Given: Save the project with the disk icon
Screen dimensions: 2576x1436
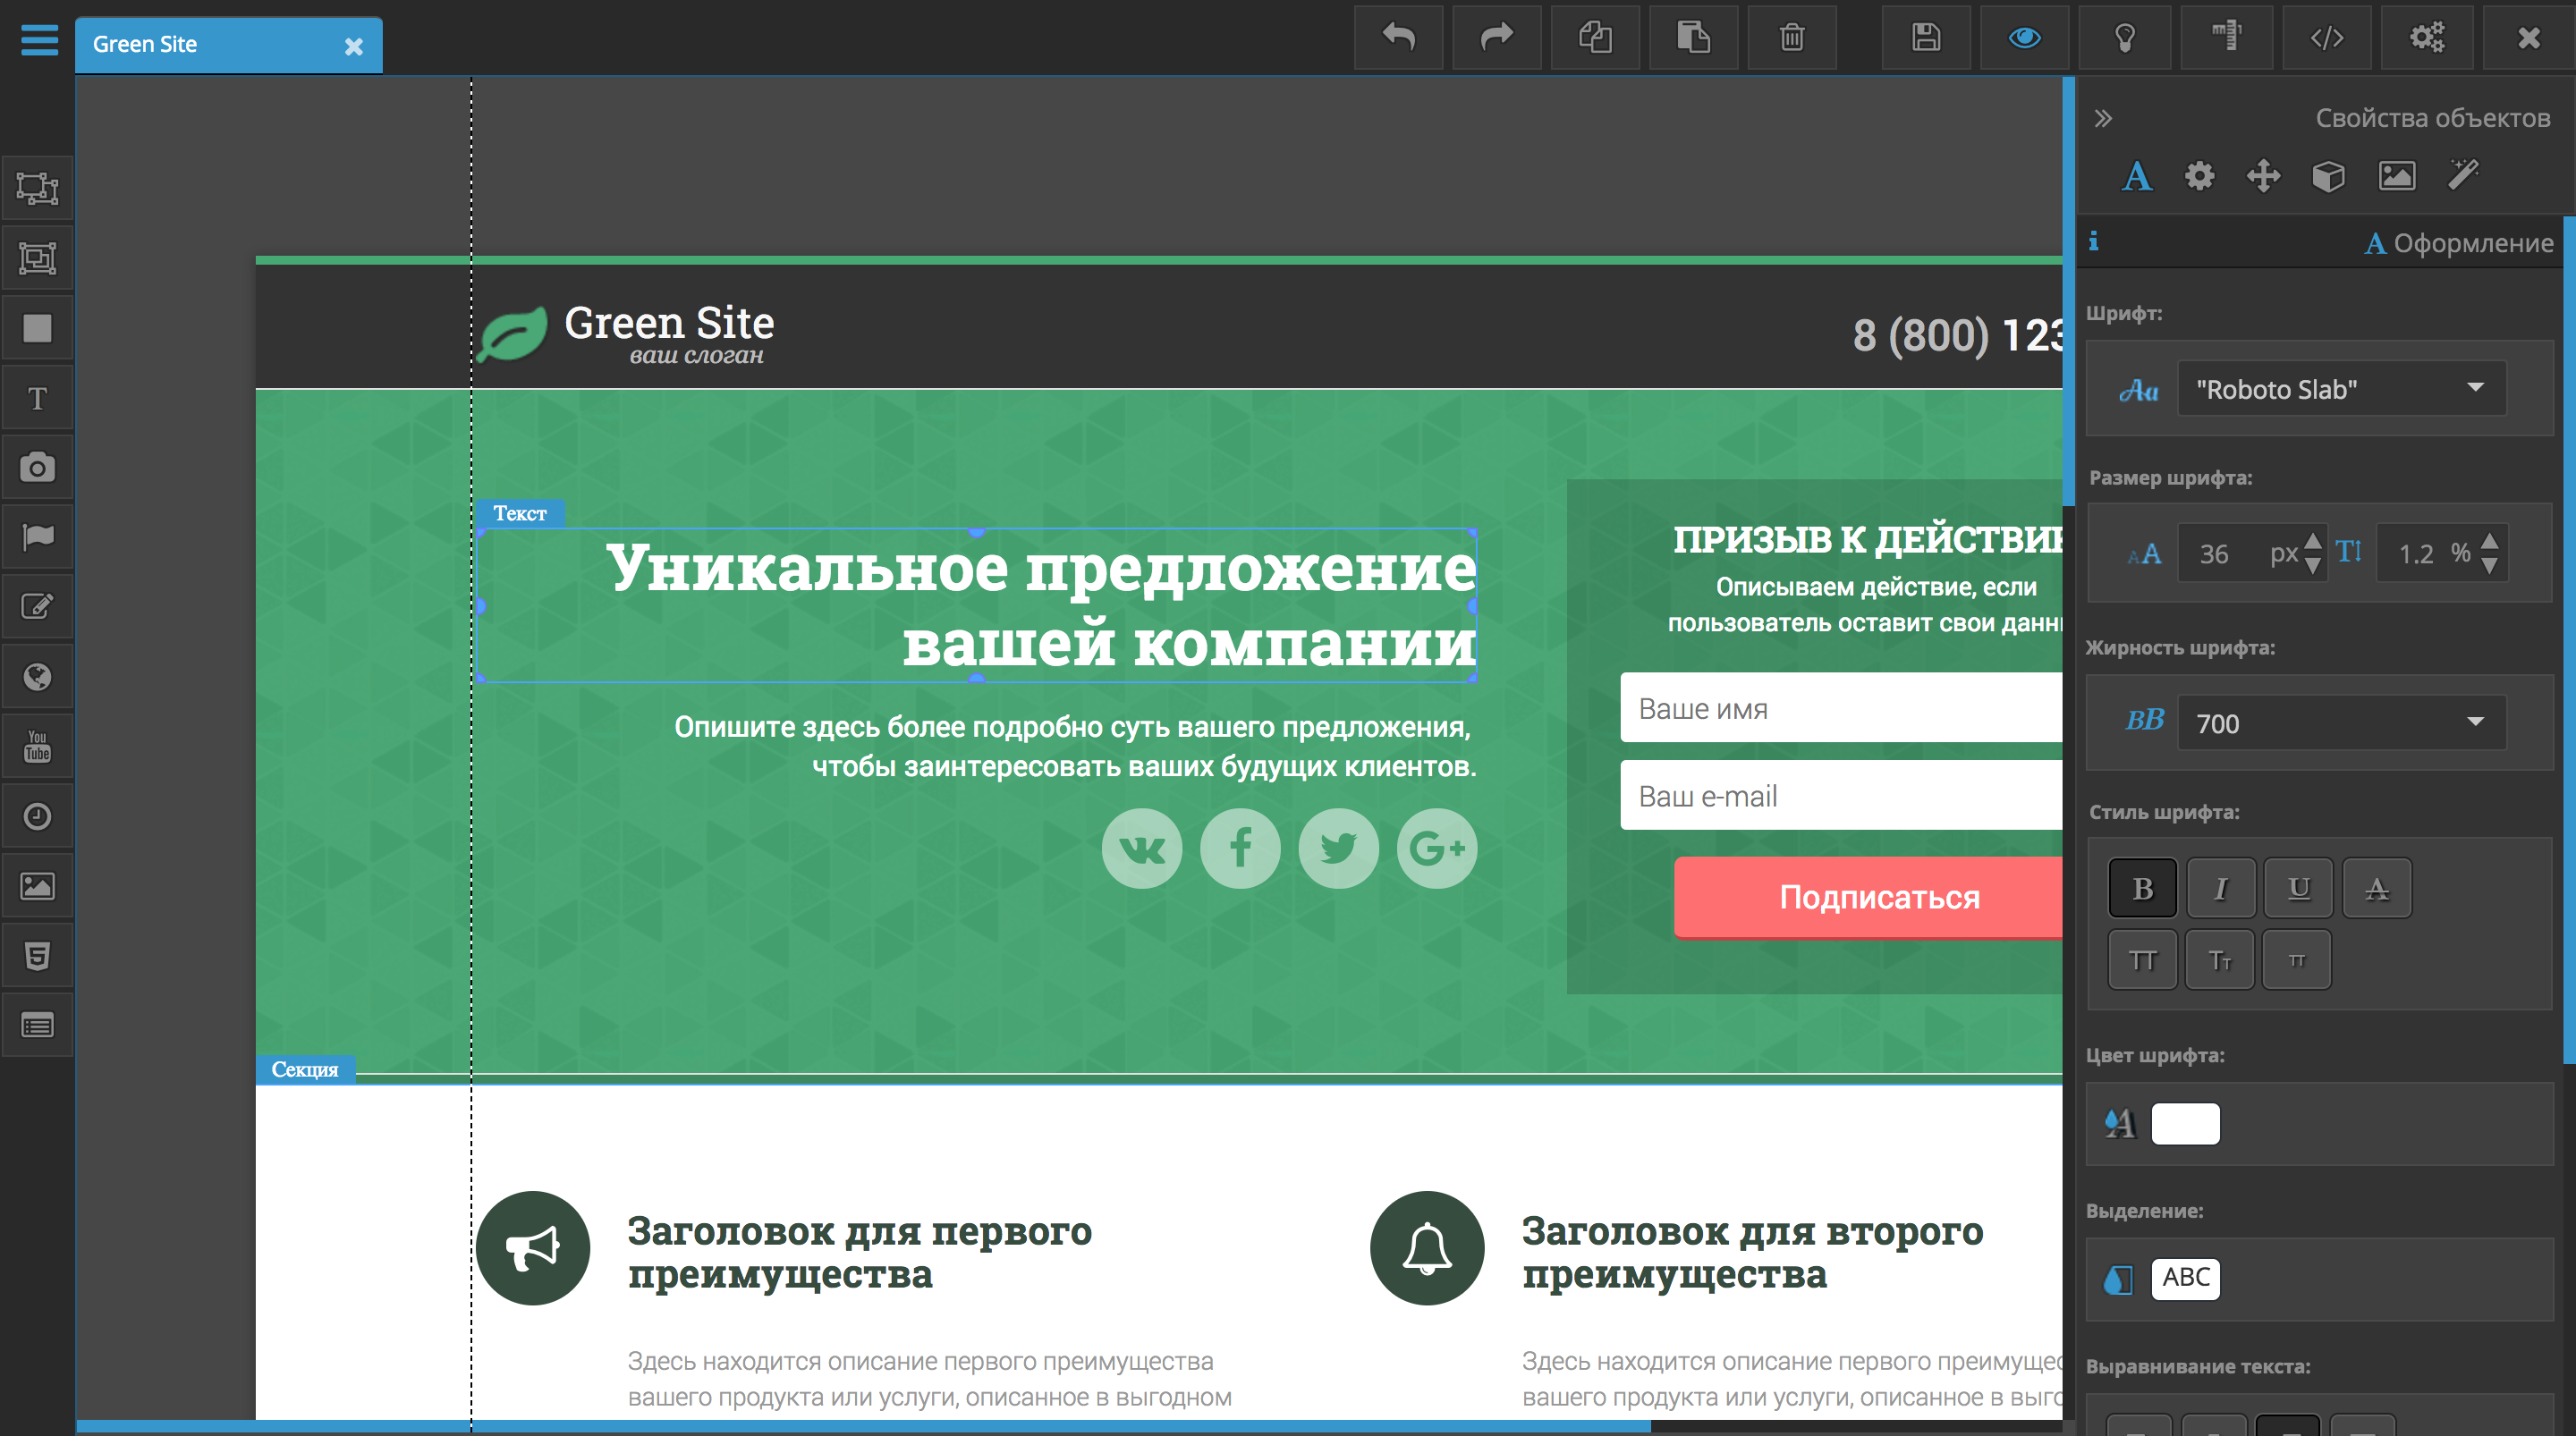Looking at the screenshot, I should click(x=1925, y=37).
